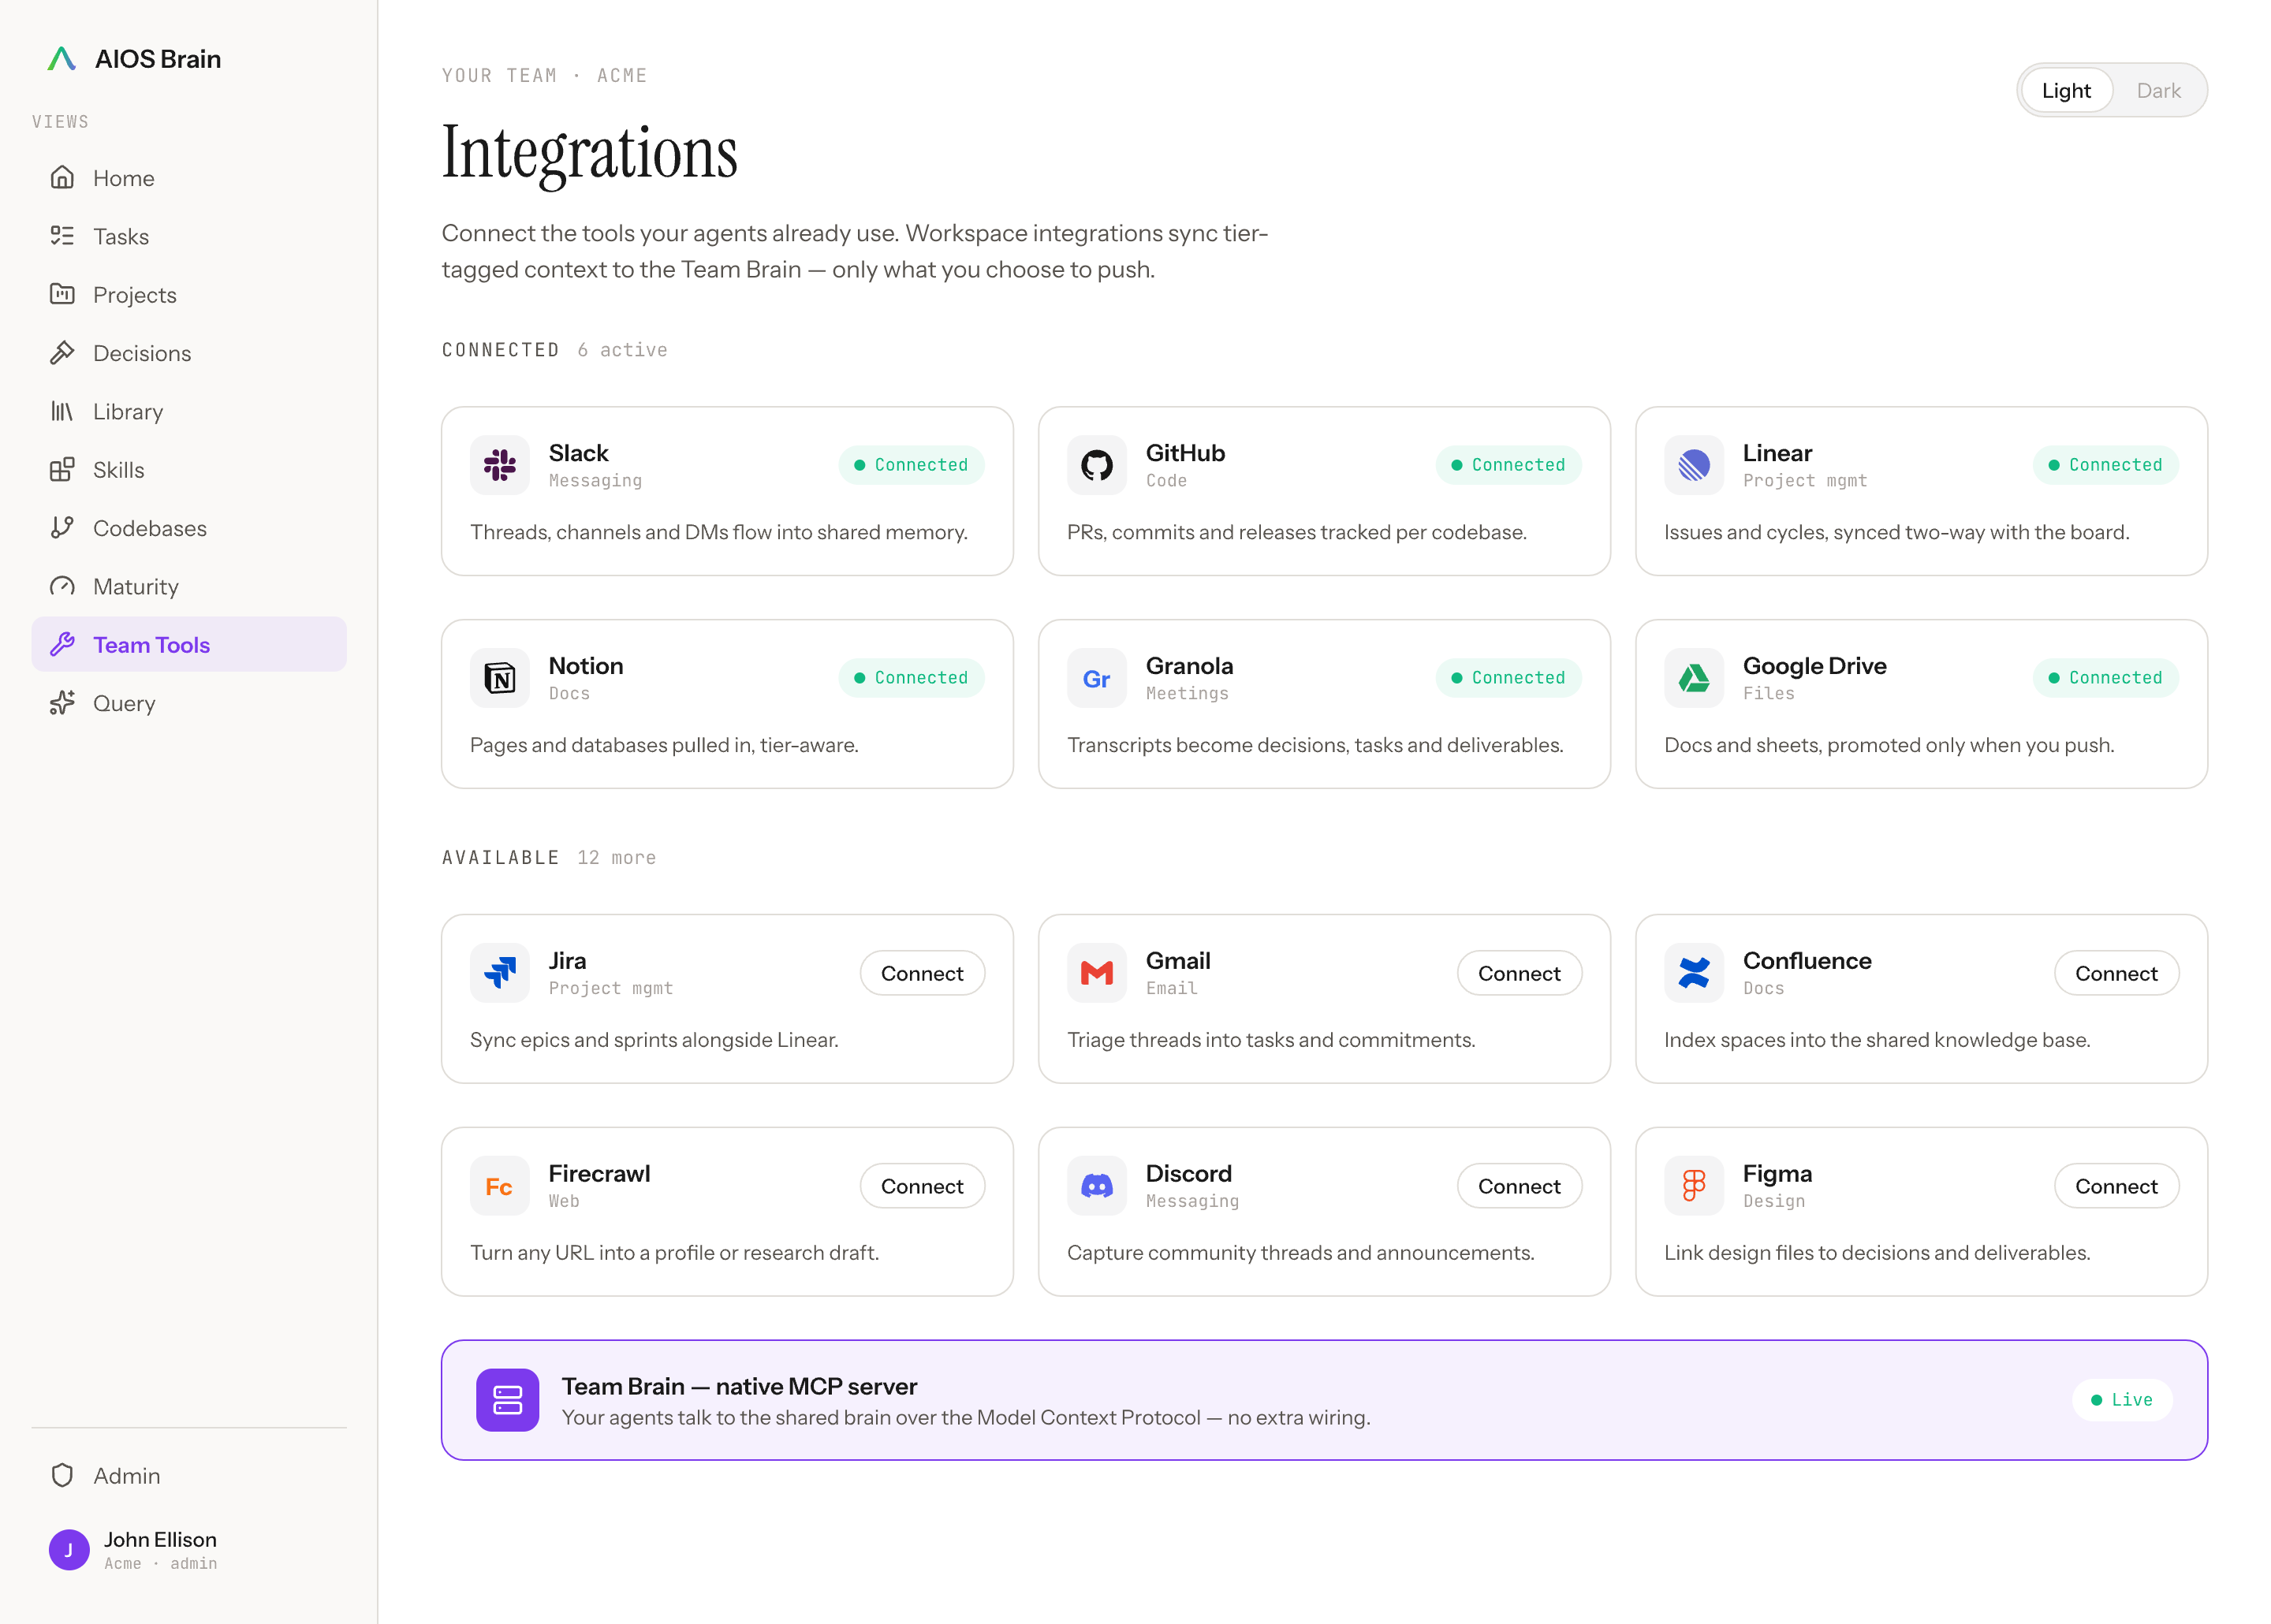Click the Decisions gavel icon
The width and height of the screenshot is (2271, 1624).
[x=62, y=353]
